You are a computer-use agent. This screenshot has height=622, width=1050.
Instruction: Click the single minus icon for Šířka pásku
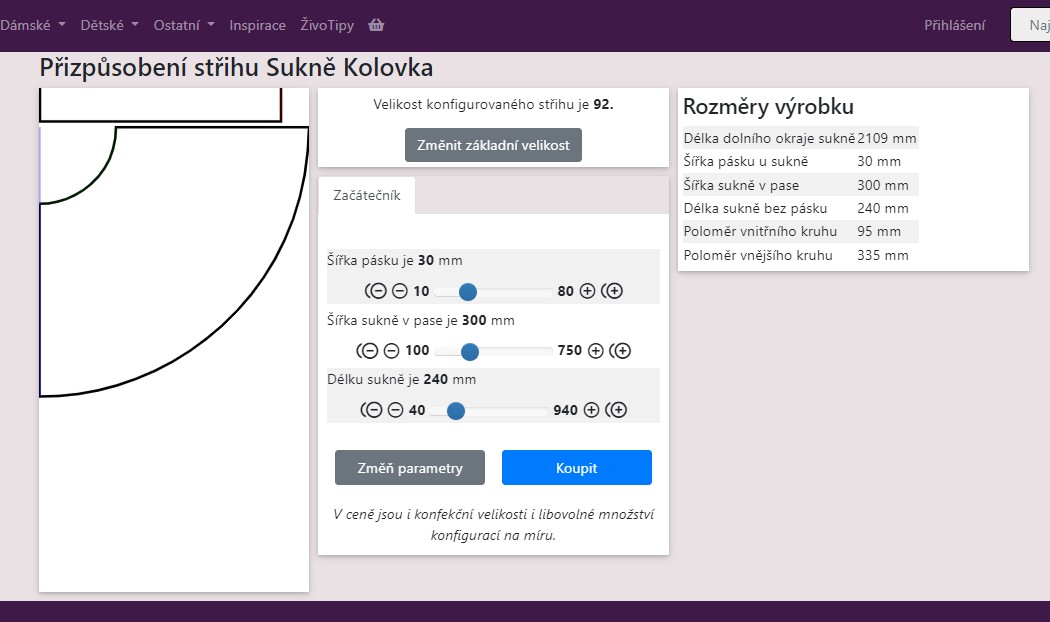pos(399,291)
